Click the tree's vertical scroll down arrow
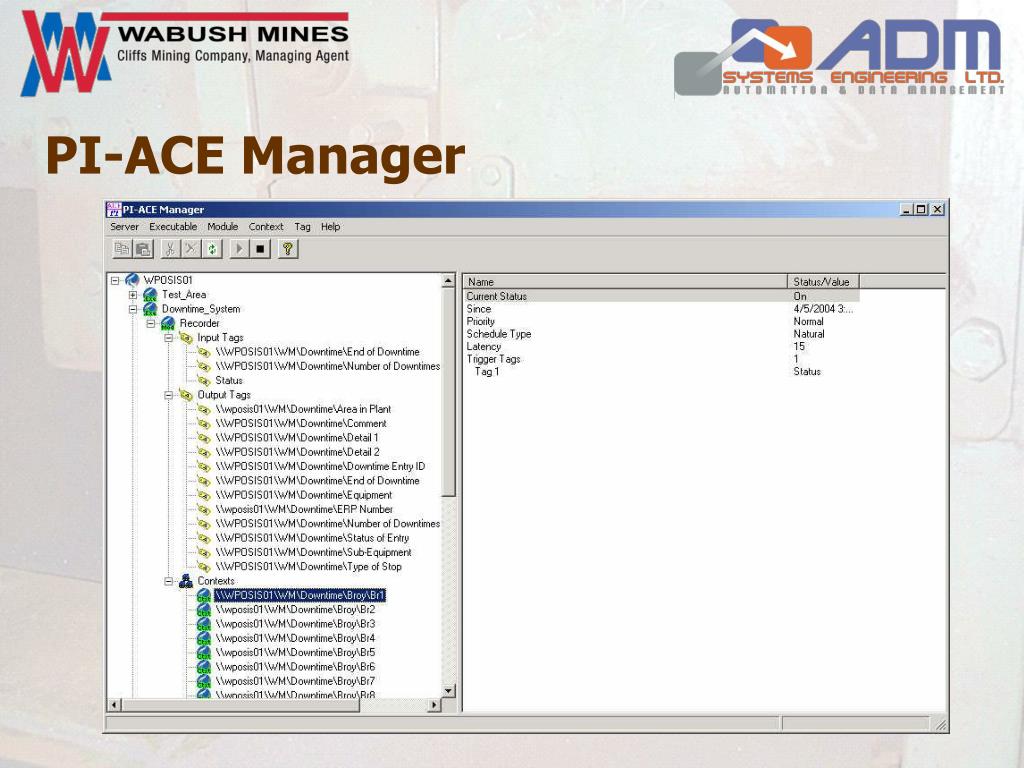This screenshot has width=1024, height=768. [448, 691]
